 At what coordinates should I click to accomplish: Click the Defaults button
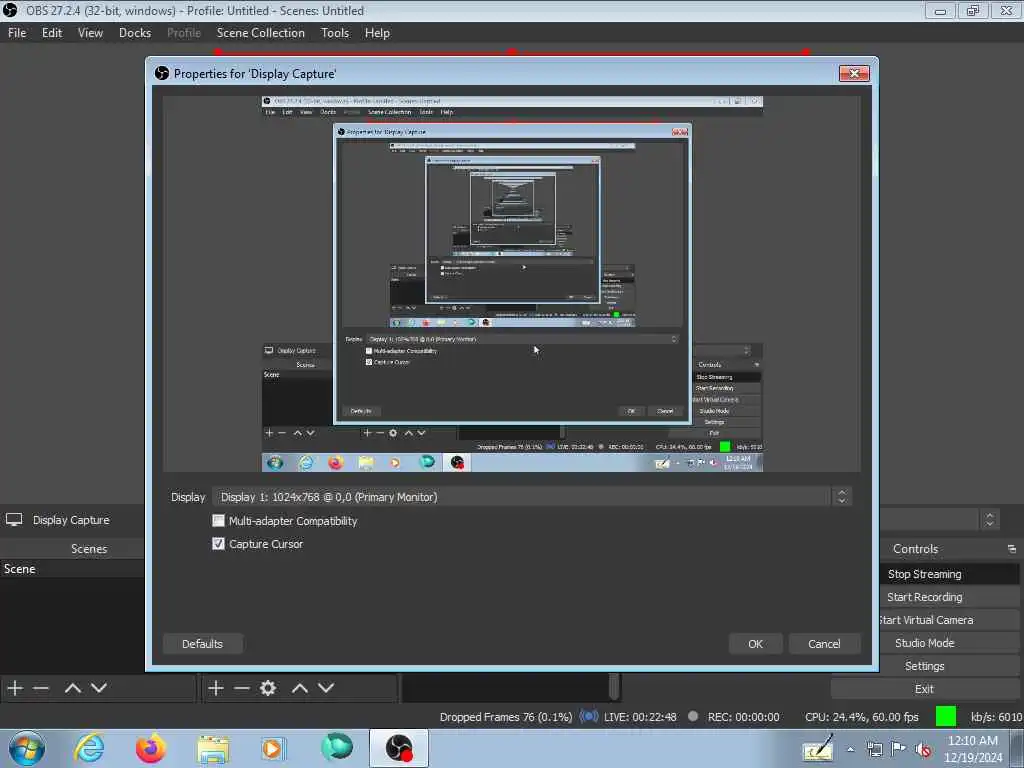[x=202, y=643]
